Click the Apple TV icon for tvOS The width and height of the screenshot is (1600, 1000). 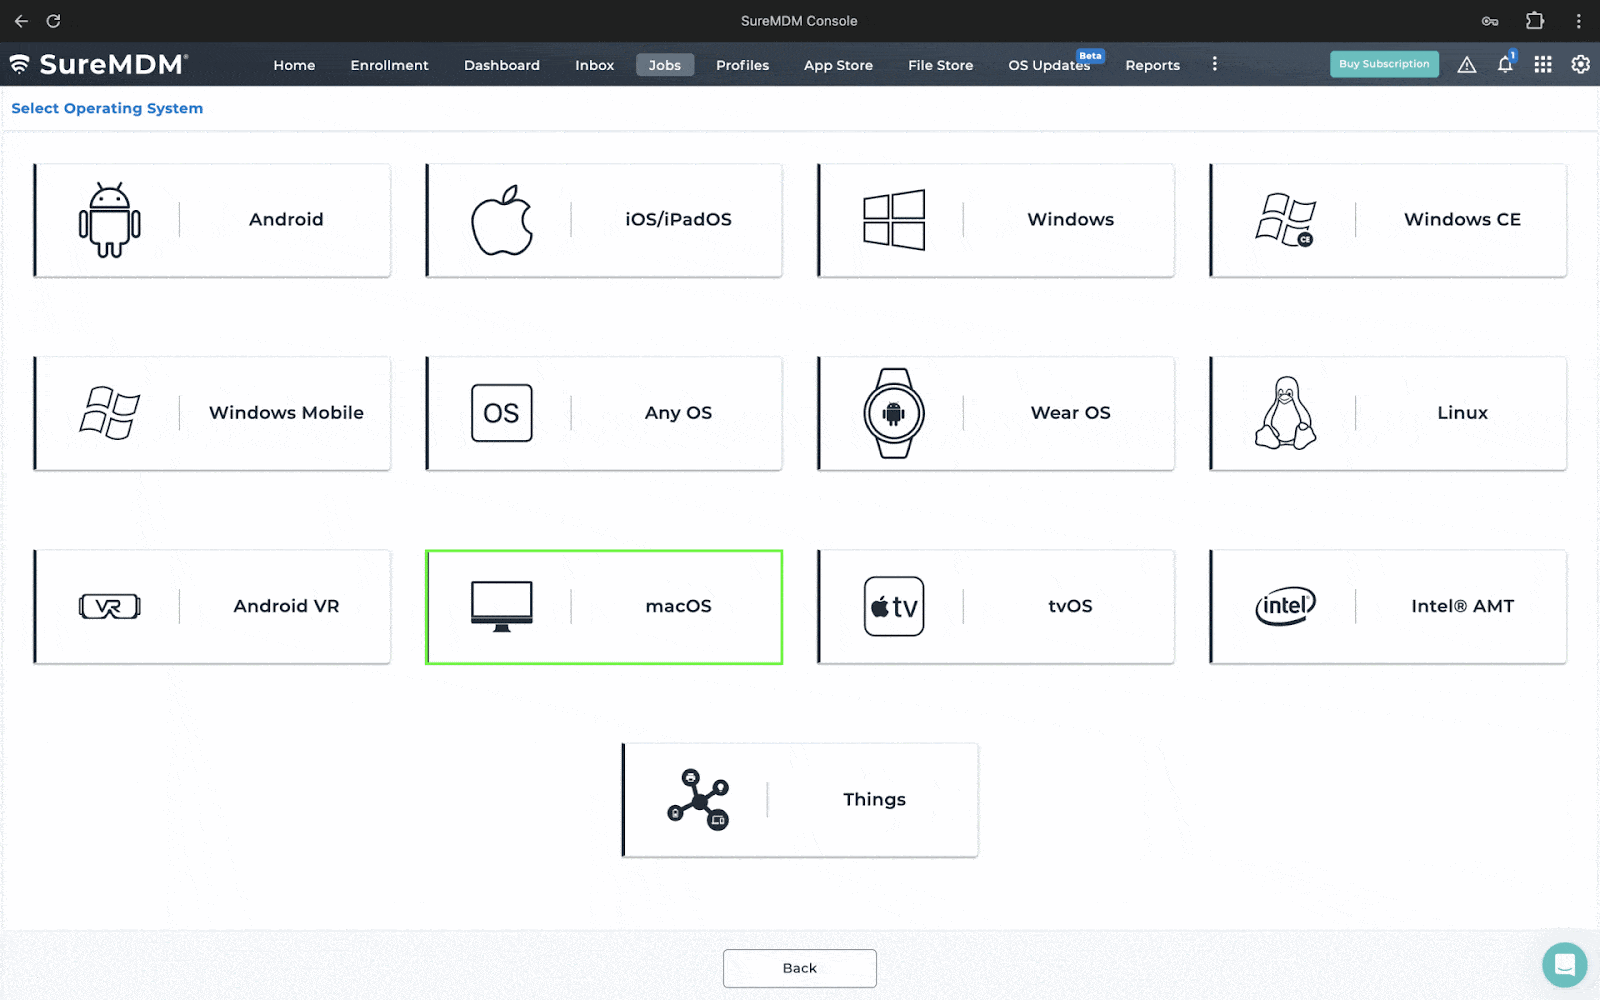(x=894, y=606)
